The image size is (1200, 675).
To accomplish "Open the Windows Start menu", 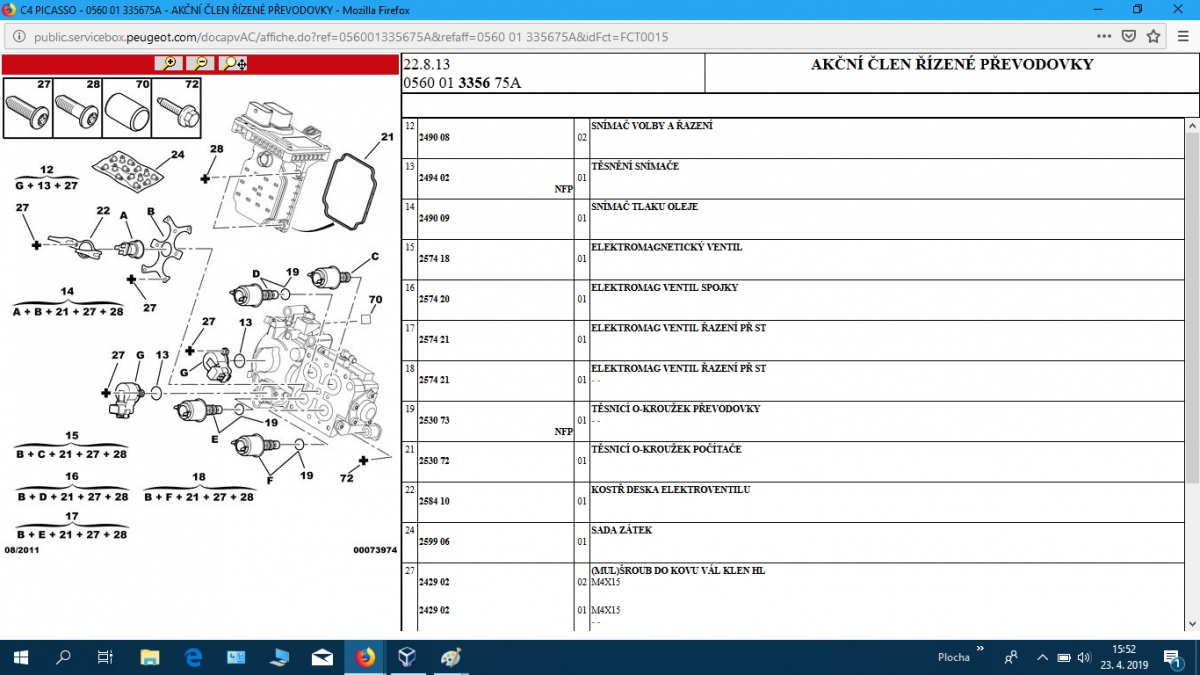I will [x=20, y=657].
